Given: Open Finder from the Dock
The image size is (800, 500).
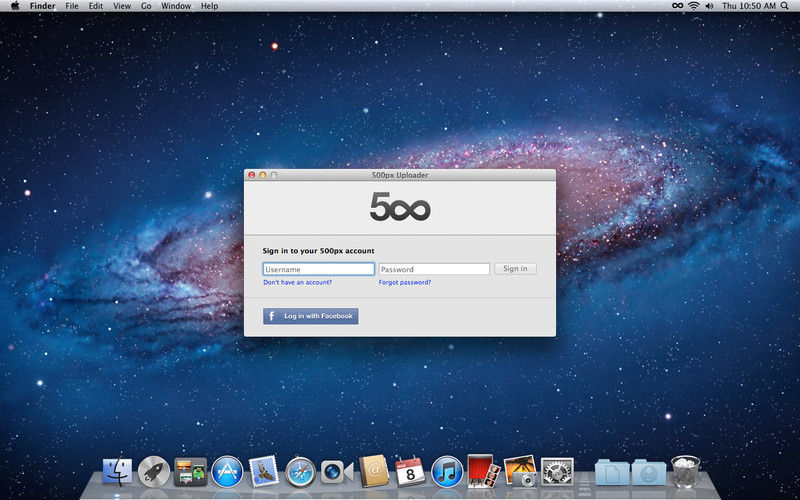Looking at the screenshot, I should pos(117,470).
